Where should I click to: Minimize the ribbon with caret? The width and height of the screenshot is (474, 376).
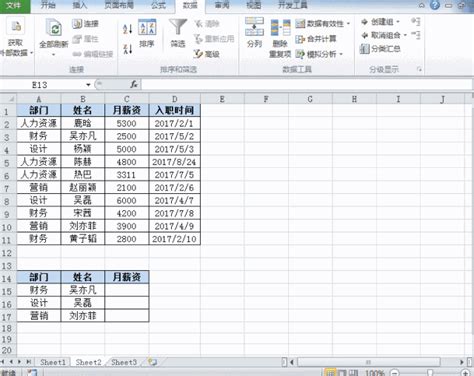tap(422, 5)
